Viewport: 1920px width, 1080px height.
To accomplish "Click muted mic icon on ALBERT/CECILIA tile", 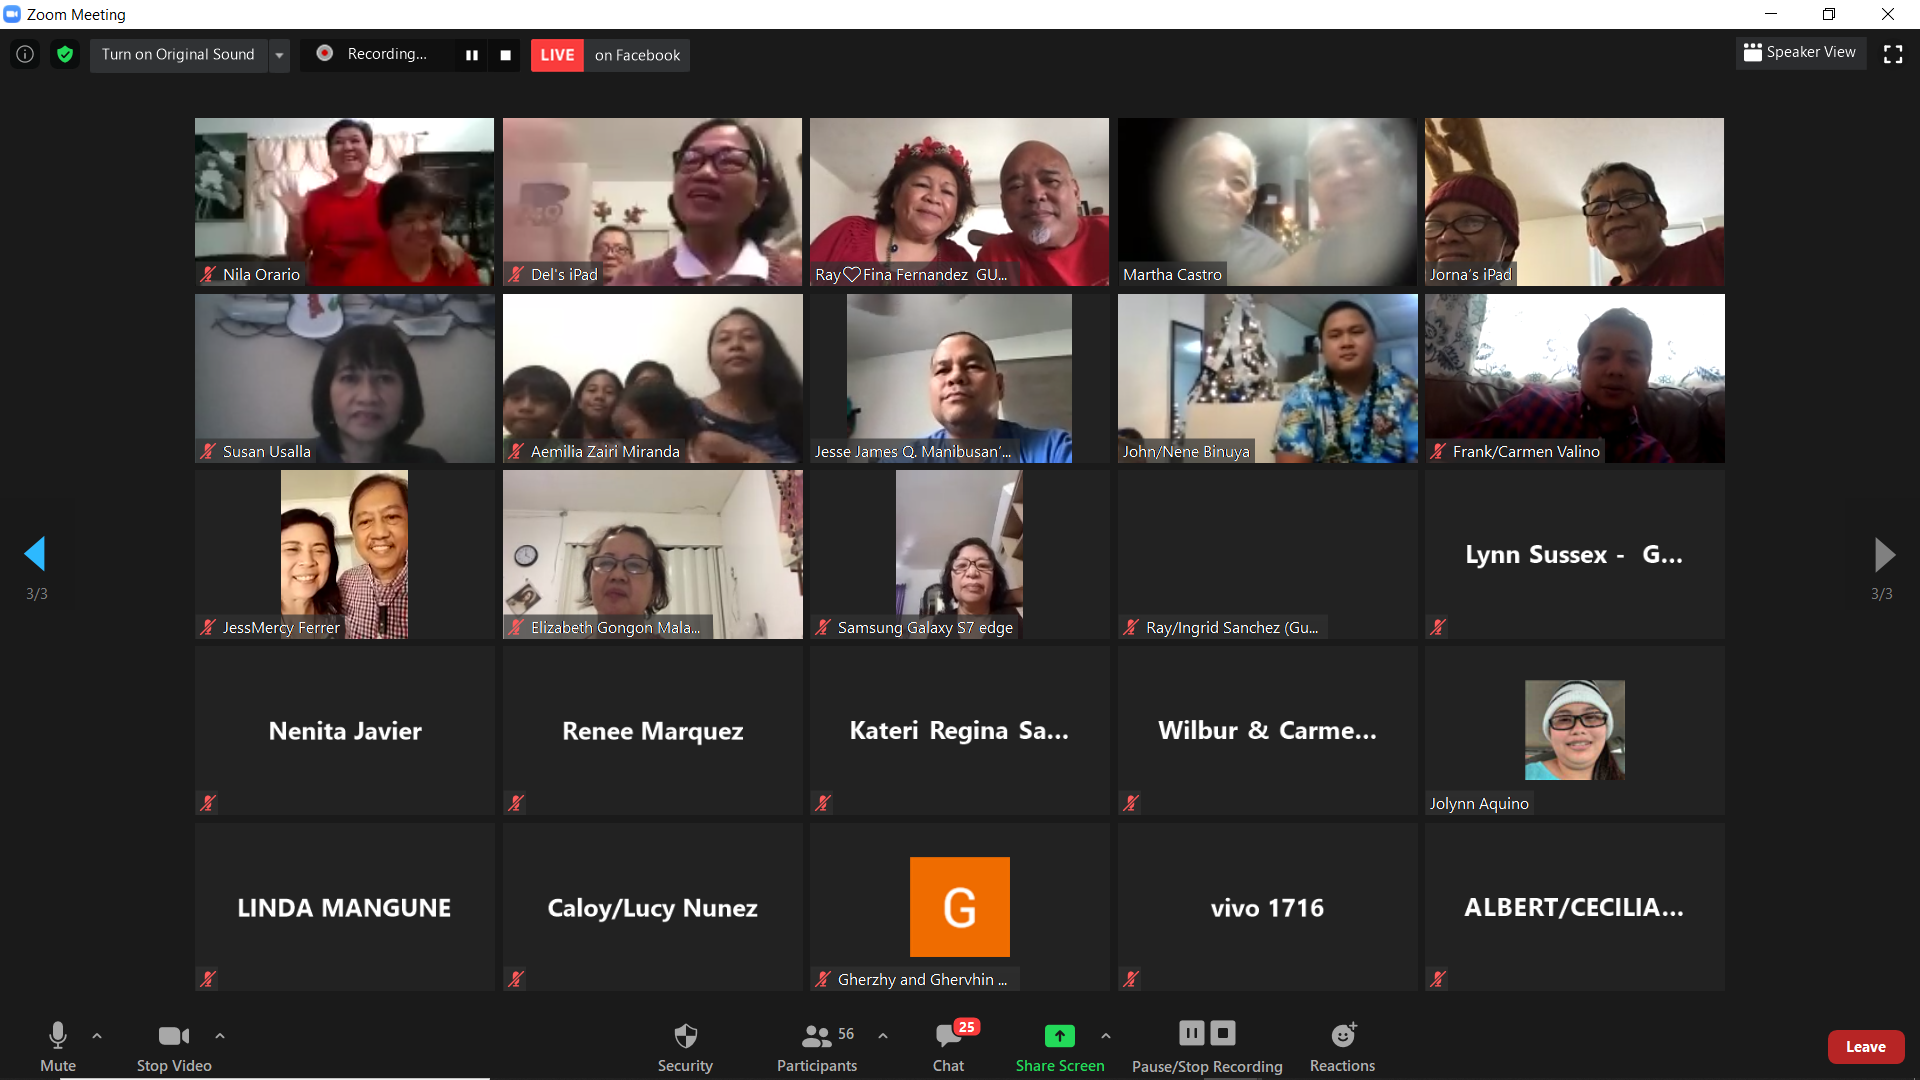I will pos(1438,979).
